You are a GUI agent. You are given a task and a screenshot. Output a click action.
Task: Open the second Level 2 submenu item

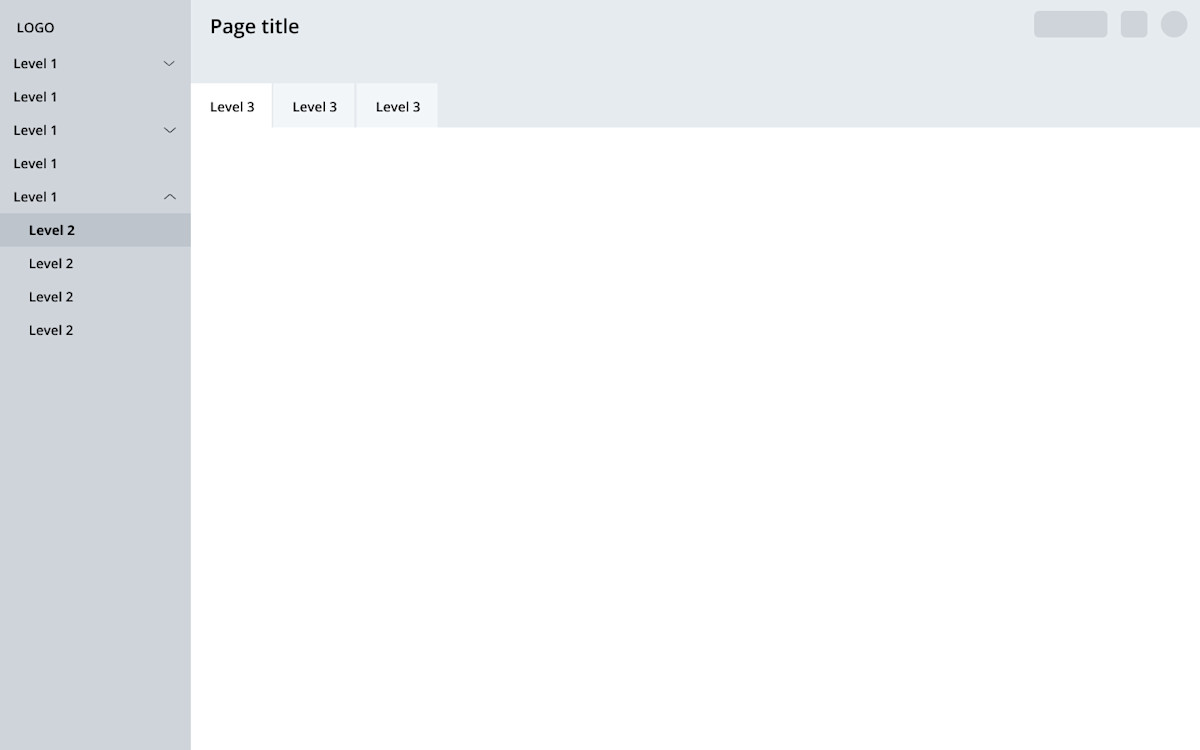51,264
